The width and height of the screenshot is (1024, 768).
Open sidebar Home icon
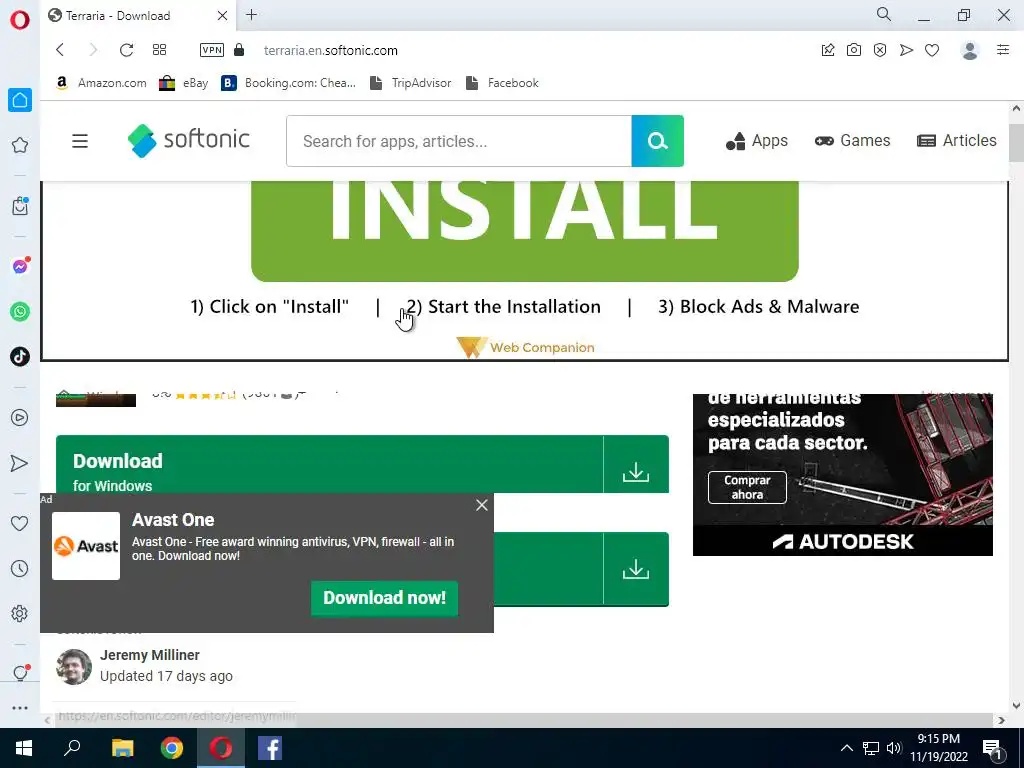pos(20,100)
